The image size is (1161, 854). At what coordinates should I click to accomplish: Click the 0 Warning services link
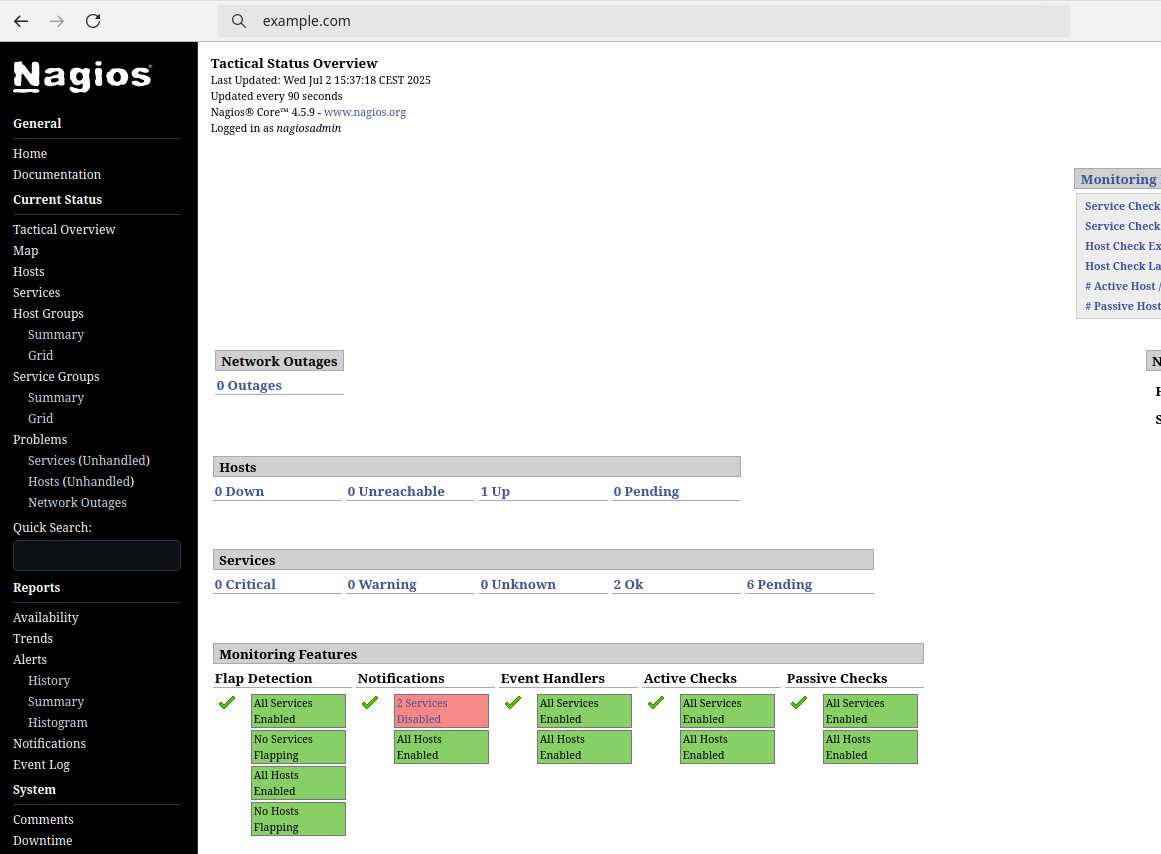pos(382,584)
